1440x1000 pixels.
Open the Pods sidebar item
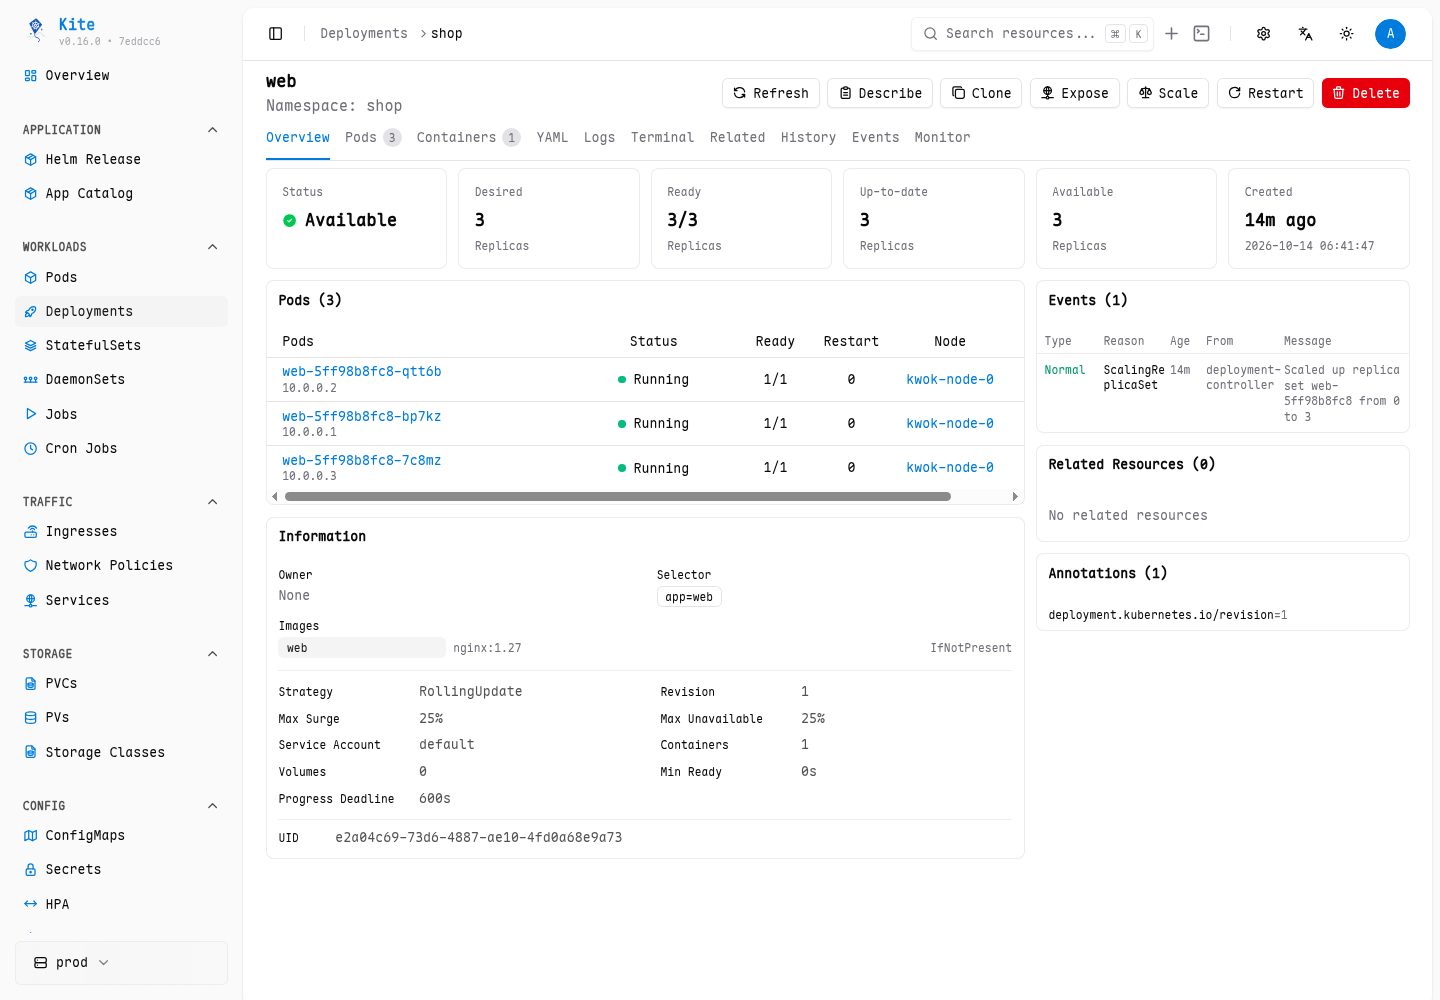click(x=121, y=278)
